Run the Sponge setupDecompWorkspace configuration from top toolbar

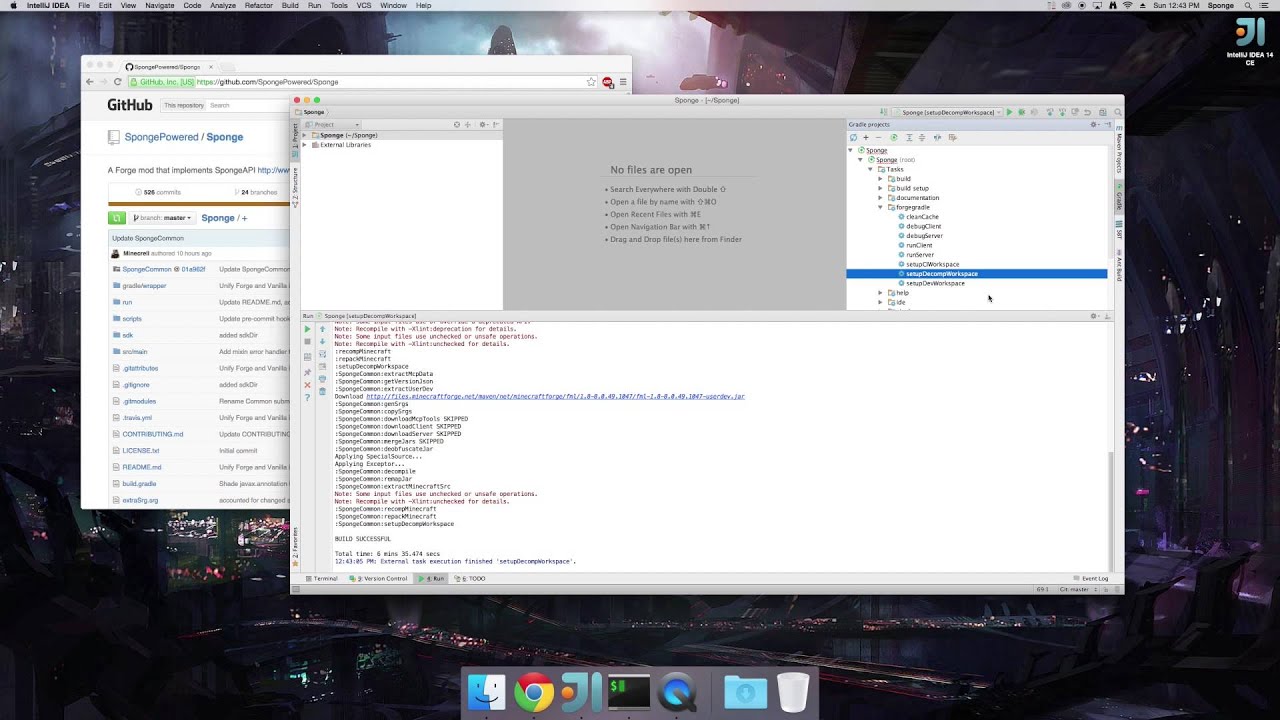1009,112
